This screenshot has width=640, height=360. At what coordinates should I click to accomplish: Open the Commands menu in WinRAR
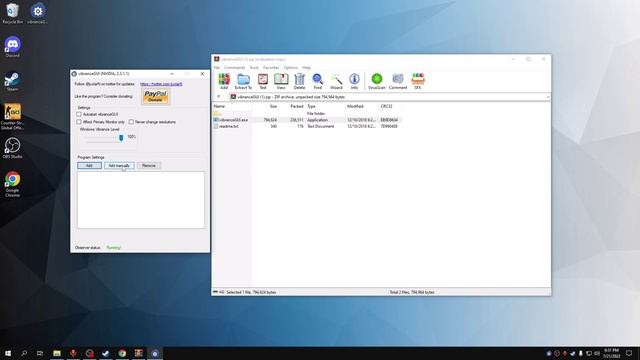pos(234,67)
